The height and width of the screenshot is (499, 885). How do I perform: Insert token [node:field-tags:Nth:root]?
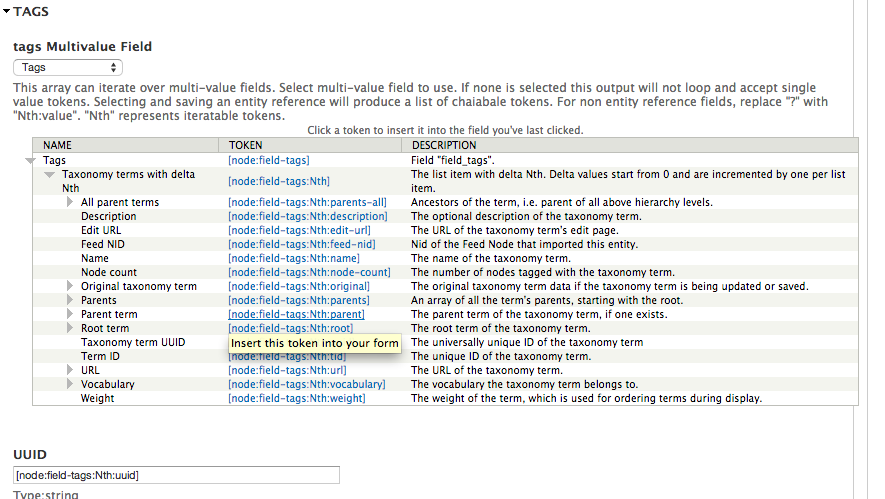coord(290,329)
